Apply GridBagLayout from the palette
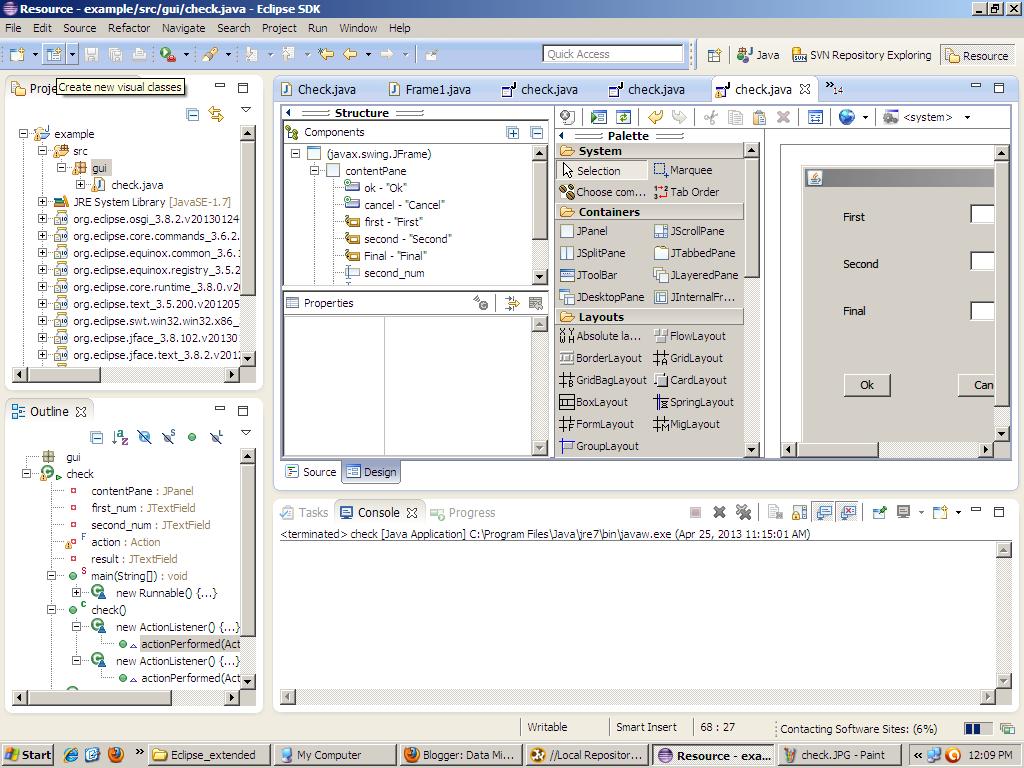The width and height of the screenshot is (1024, 768). [603, 380]
